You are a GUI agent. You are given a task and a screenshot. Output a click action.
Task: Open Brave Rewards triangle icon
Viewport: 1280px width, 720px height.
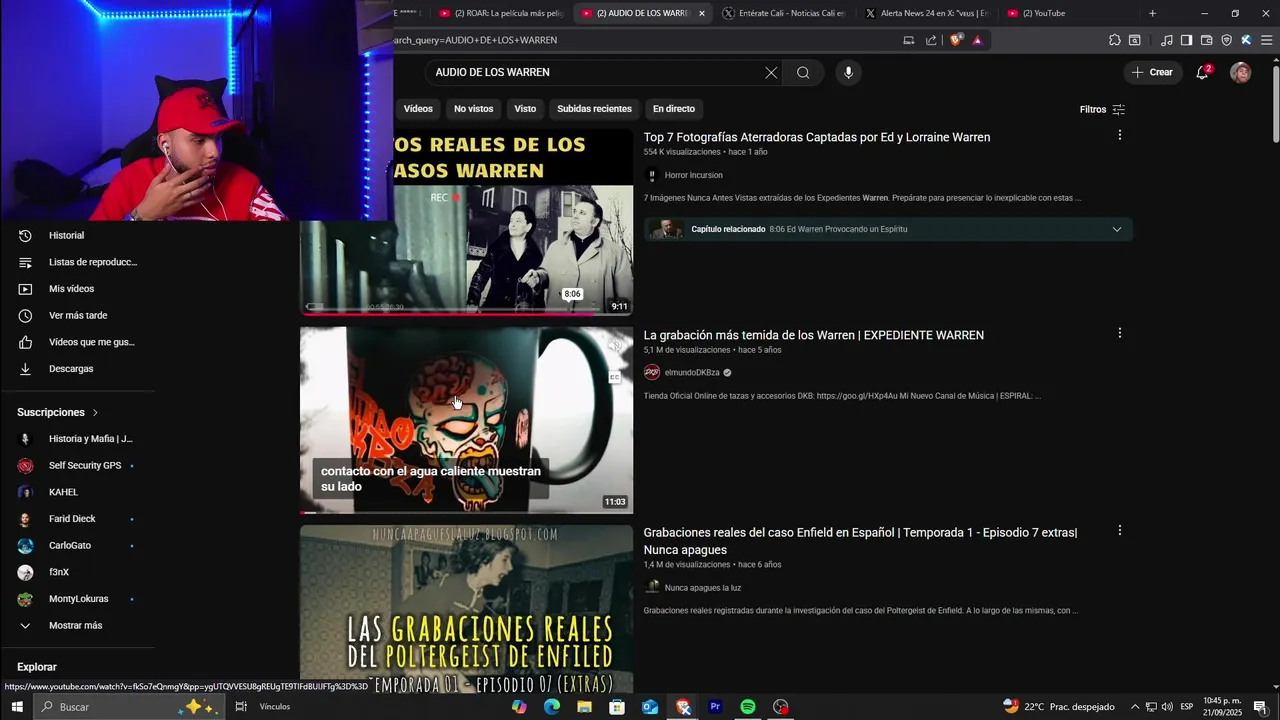click(x=977, y=40)
